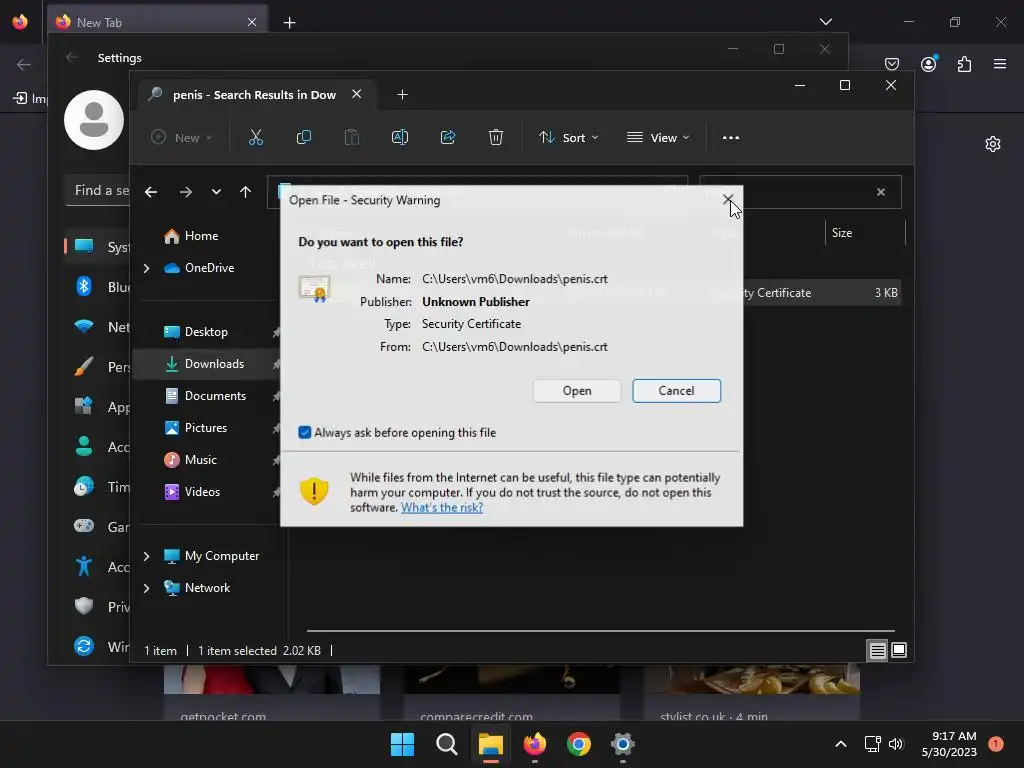Click the Rename icon in Explorer toolbar

click(x=400, y=138)
